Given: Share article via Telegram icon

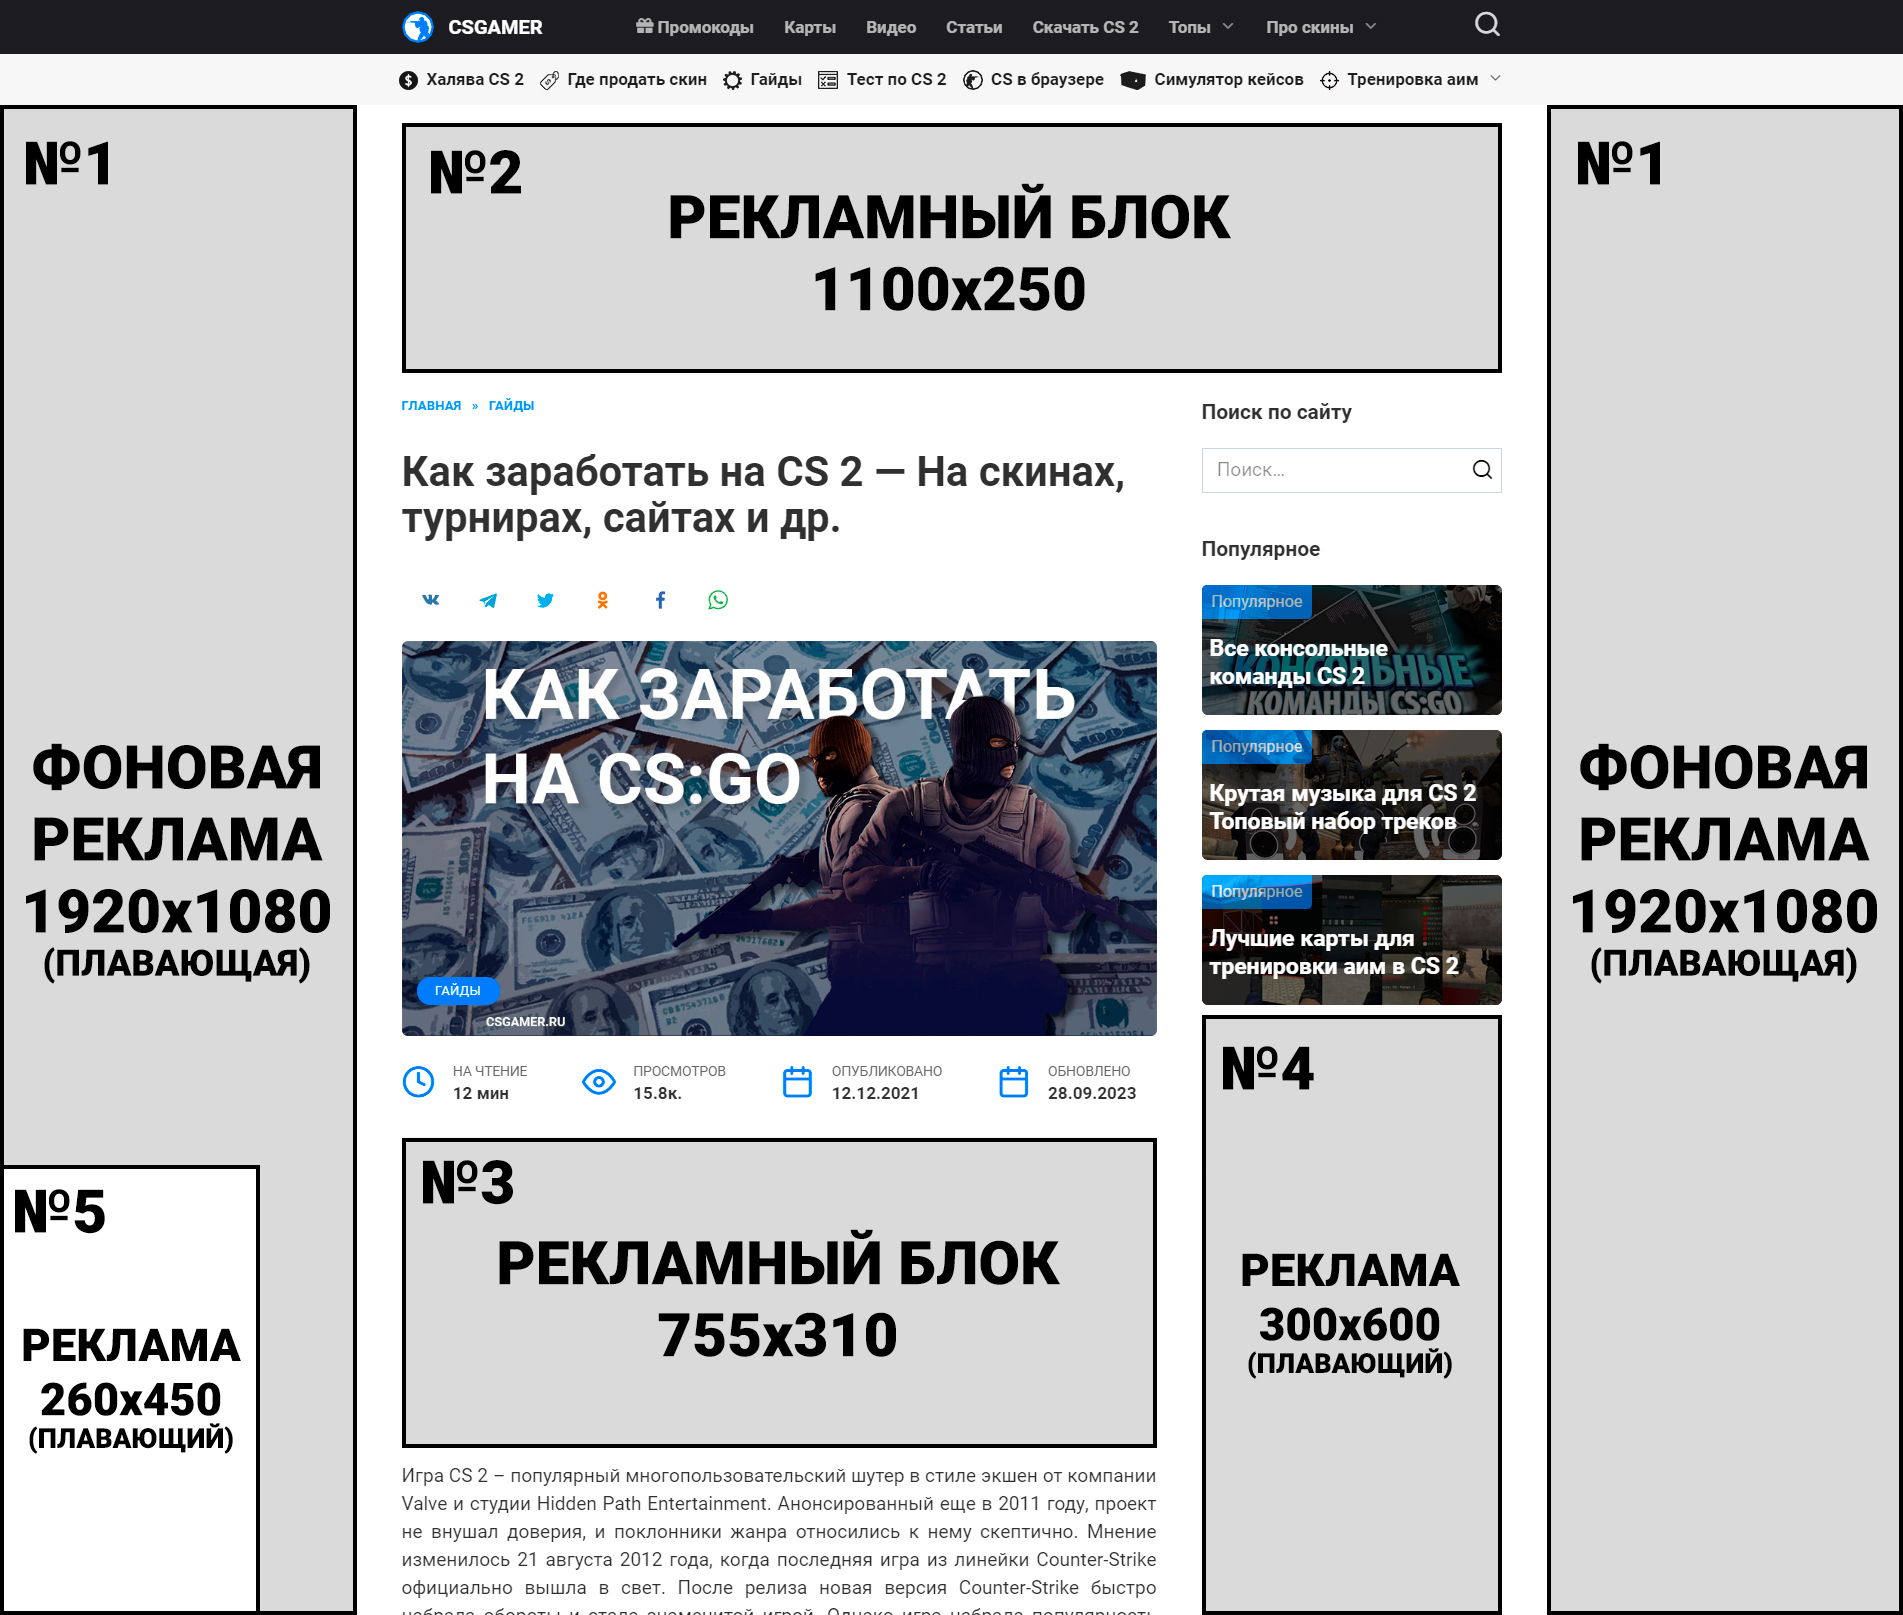Looking at the screenshot, I should coord(488,600).
